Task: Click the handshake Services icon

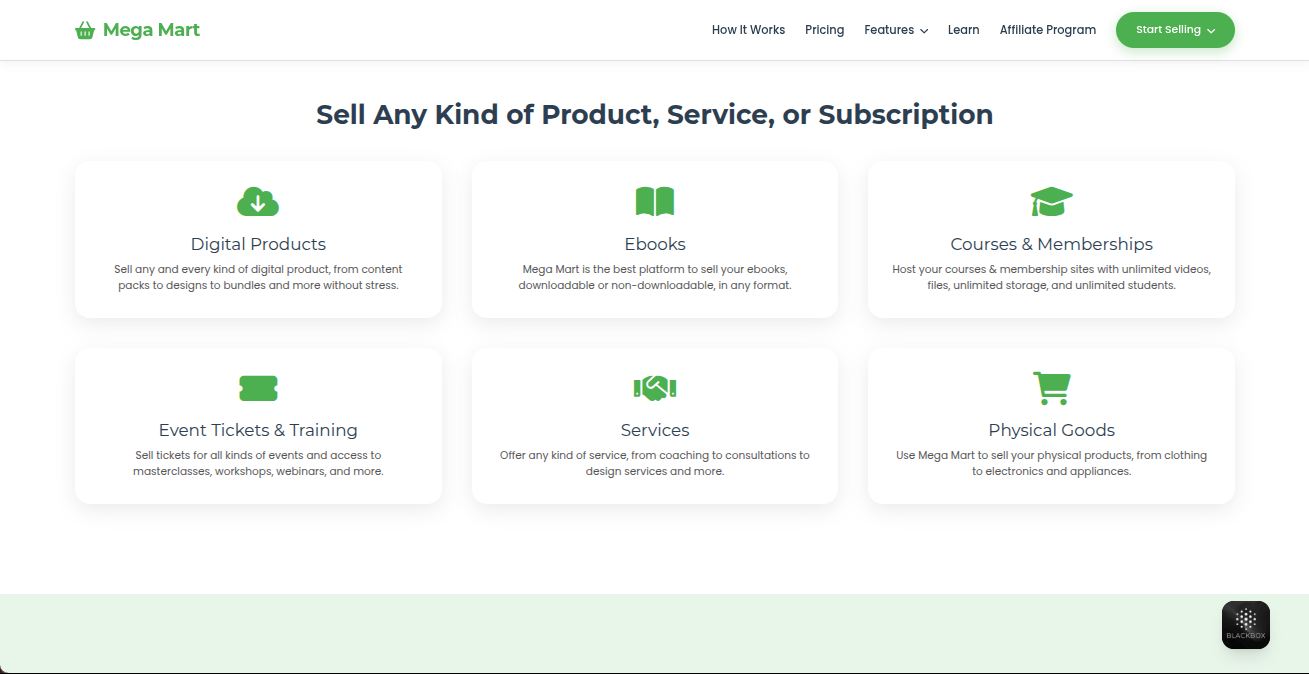Action: click(655, 388)
